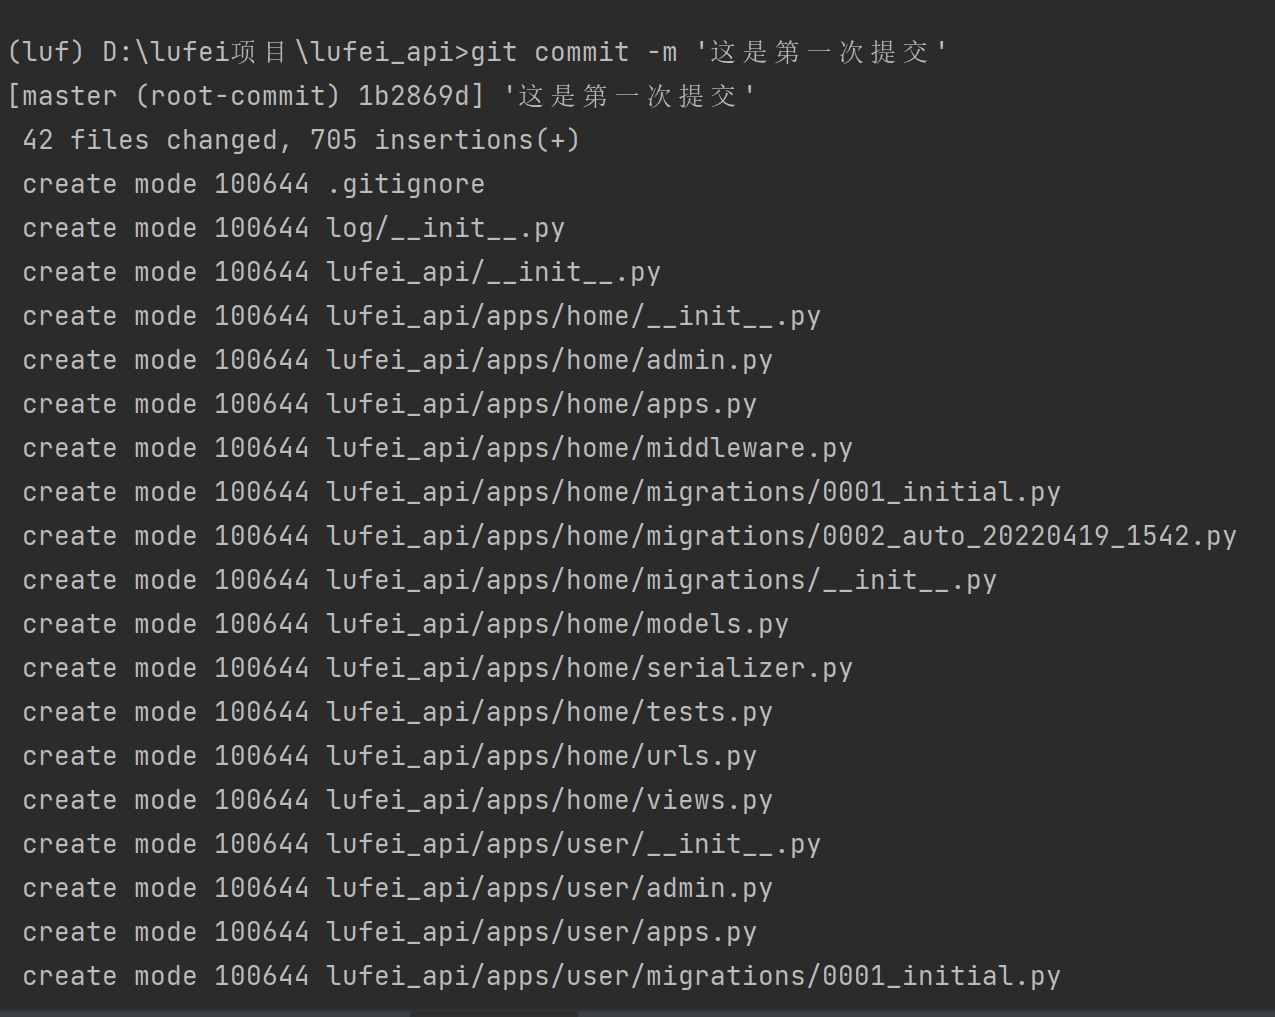Click the lufei_api/__init__.py path
The image size is (1275, 1017).
(x=494, y=273)
